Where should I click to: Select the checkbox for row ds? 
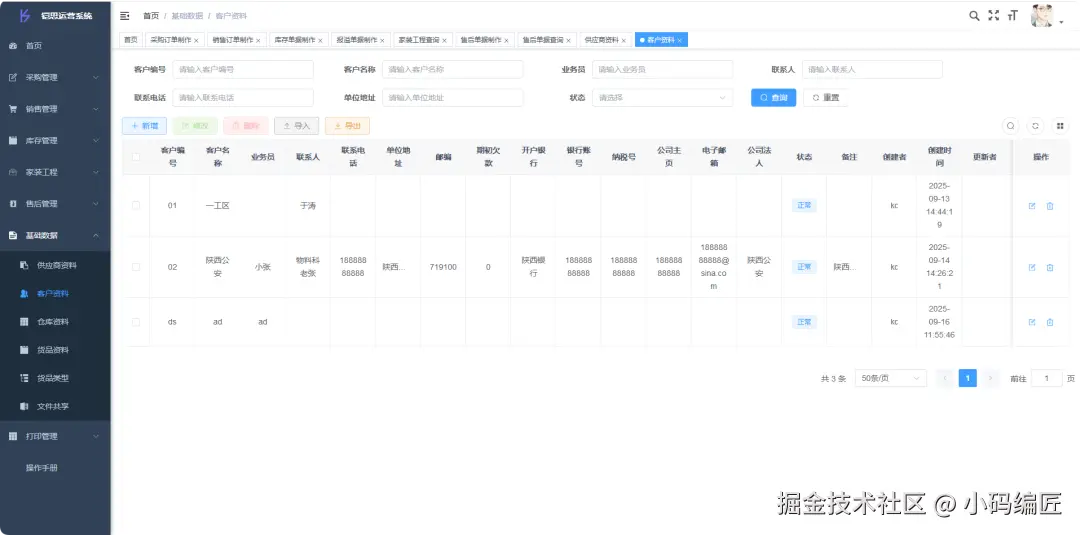(x=136, y=322)
